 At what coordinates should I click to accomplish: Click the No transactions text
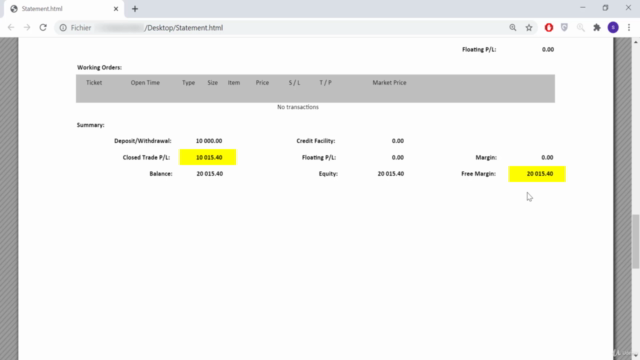pyautogui.click(x=298, y=107)
